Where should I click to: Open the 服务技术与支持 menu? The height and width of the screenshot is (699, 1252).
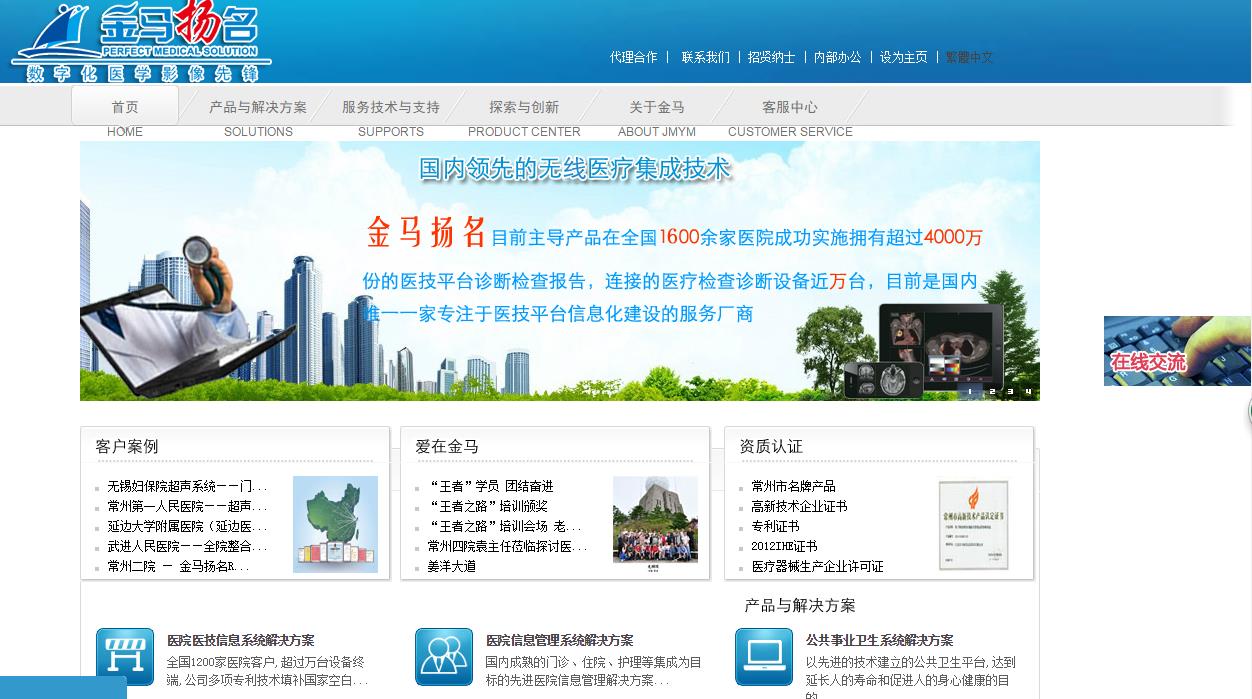click(391, 107)
